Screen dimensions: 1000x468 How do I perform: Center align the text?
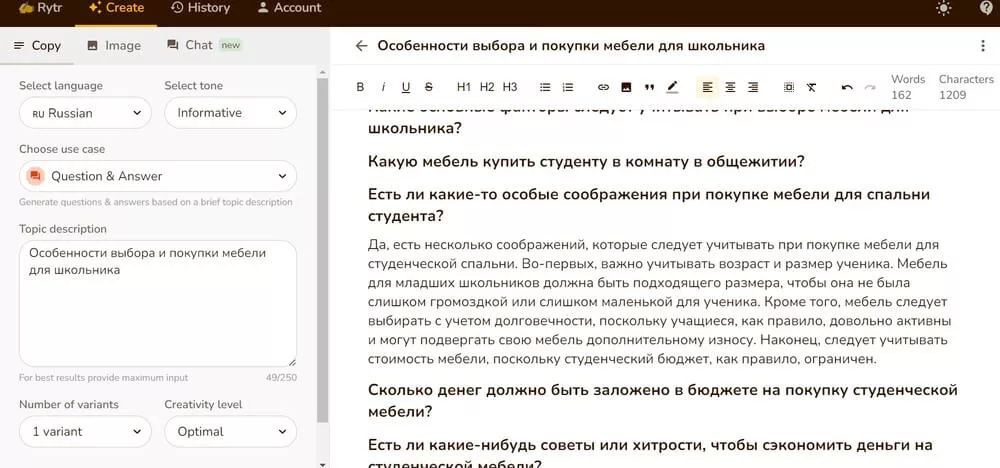pos(730,87)
